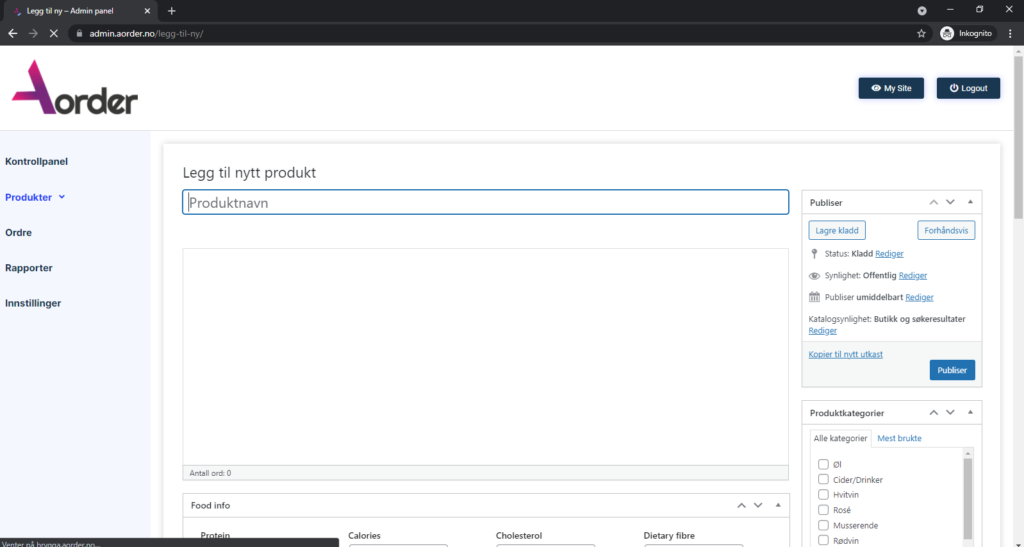Click the Inkognito profile icon

click(x=947, y=33)
